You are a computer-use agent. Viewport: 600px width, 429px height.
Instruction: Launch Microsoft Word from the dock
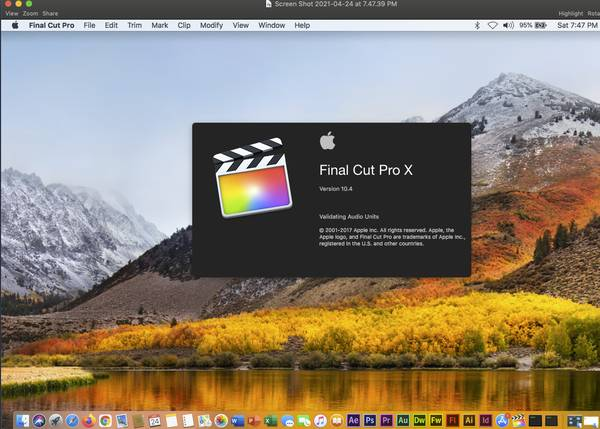pos(237,421)
